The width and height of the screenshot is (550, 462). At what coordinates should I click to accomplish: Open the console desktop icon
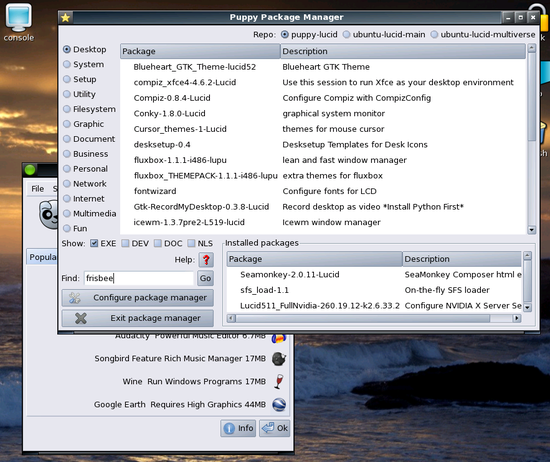coord(19,23)
